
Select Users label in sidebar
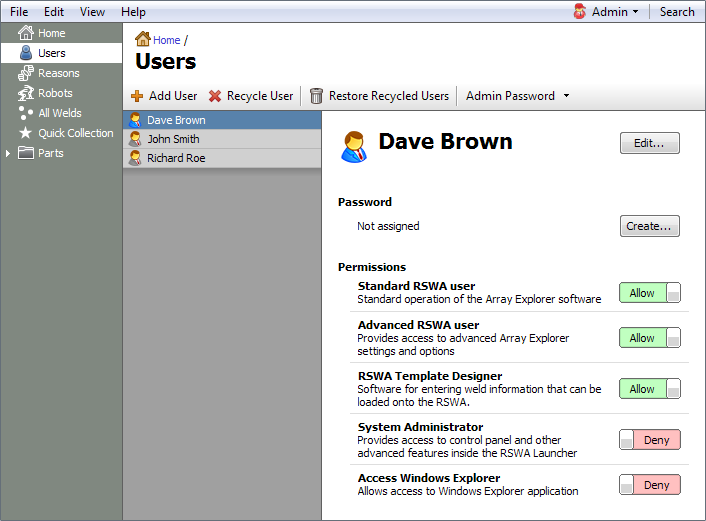pyautogui.click(x=51, y=53)
